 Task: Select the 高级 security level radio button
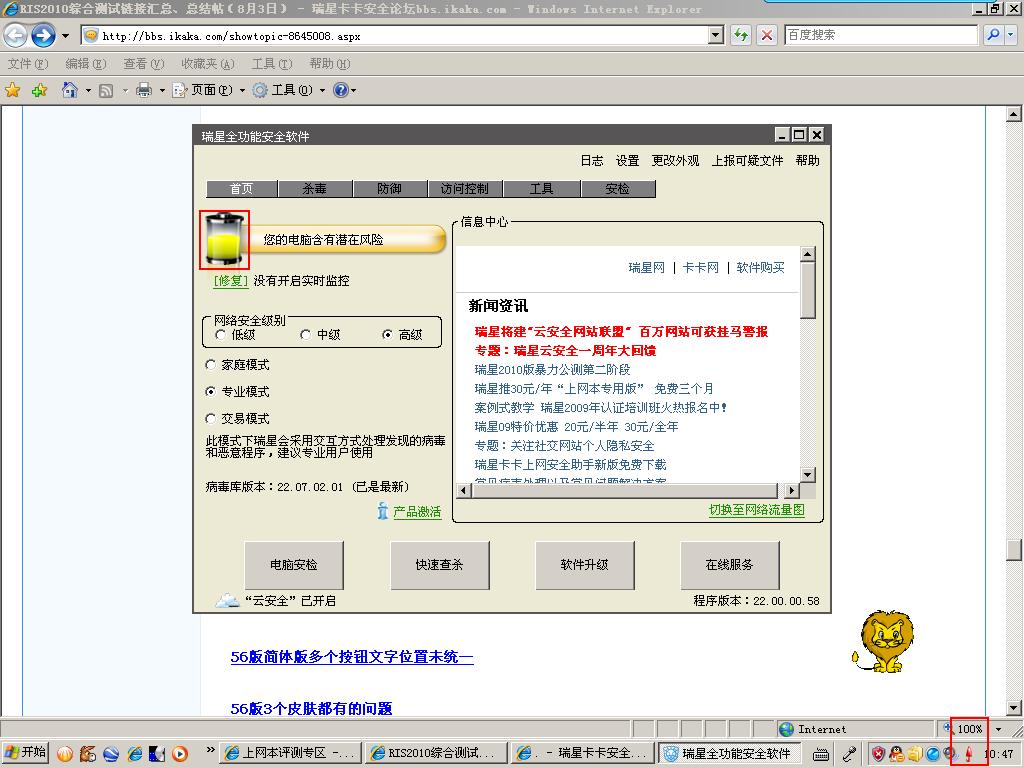click(x=387, y=334)
